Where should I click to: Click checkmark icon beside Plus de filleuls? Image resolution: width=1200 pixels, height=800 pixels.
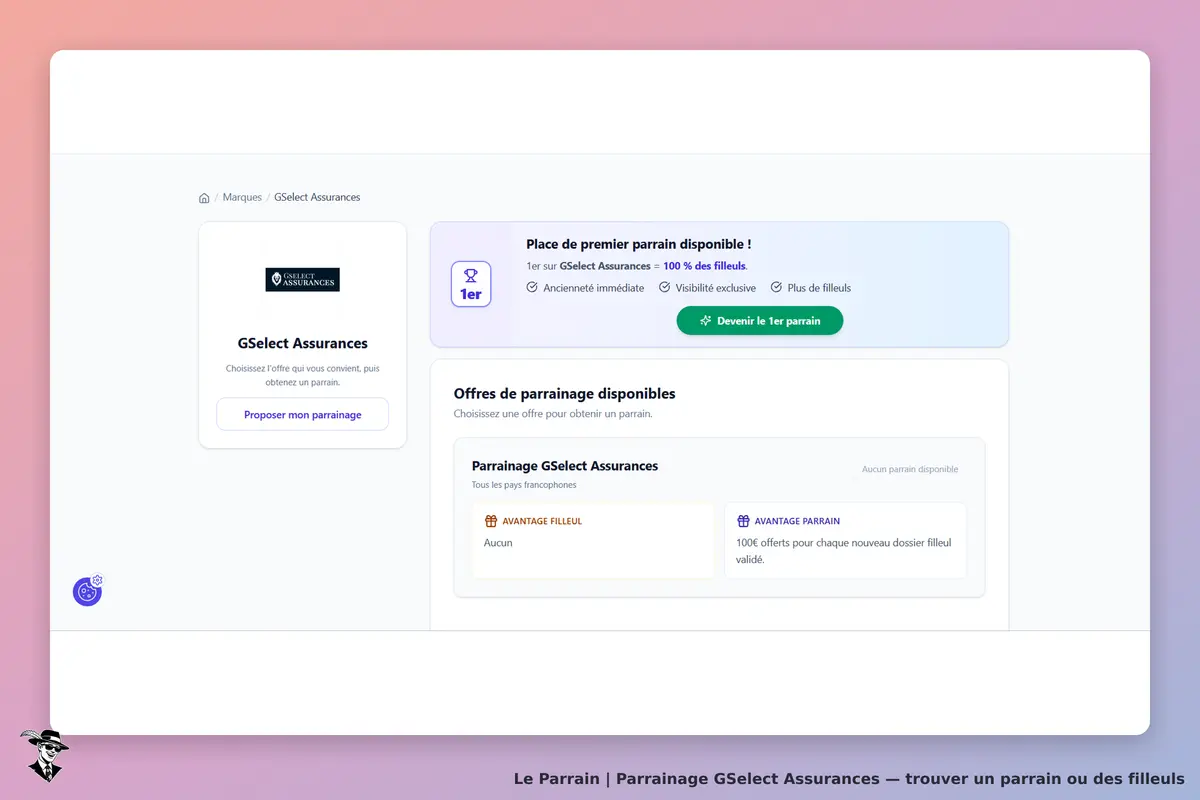(x=776, y=287)
